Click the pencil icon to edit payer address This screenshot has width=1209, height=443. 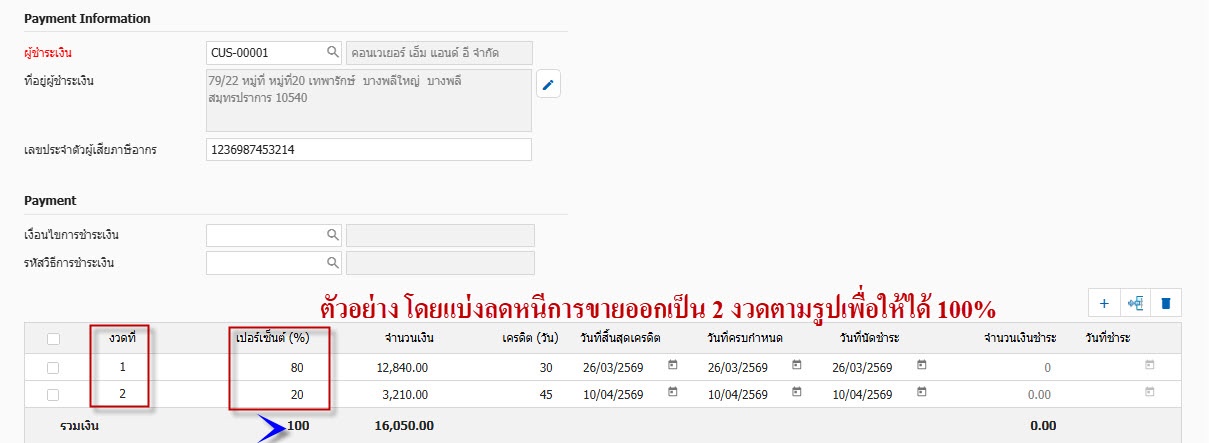548,85
